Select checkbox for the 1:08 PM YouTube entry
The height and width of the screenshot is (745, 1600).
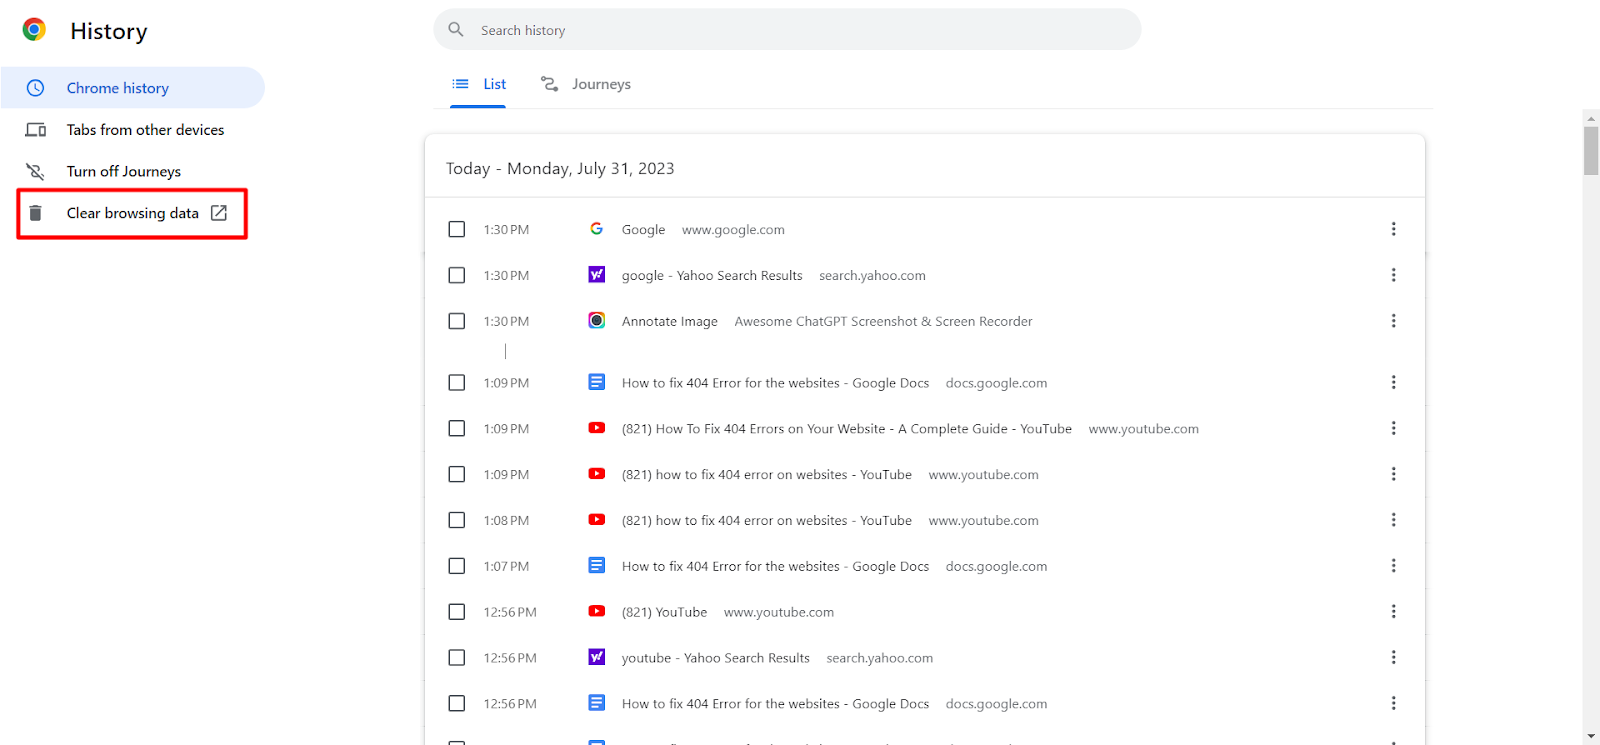tap(457, 520)
